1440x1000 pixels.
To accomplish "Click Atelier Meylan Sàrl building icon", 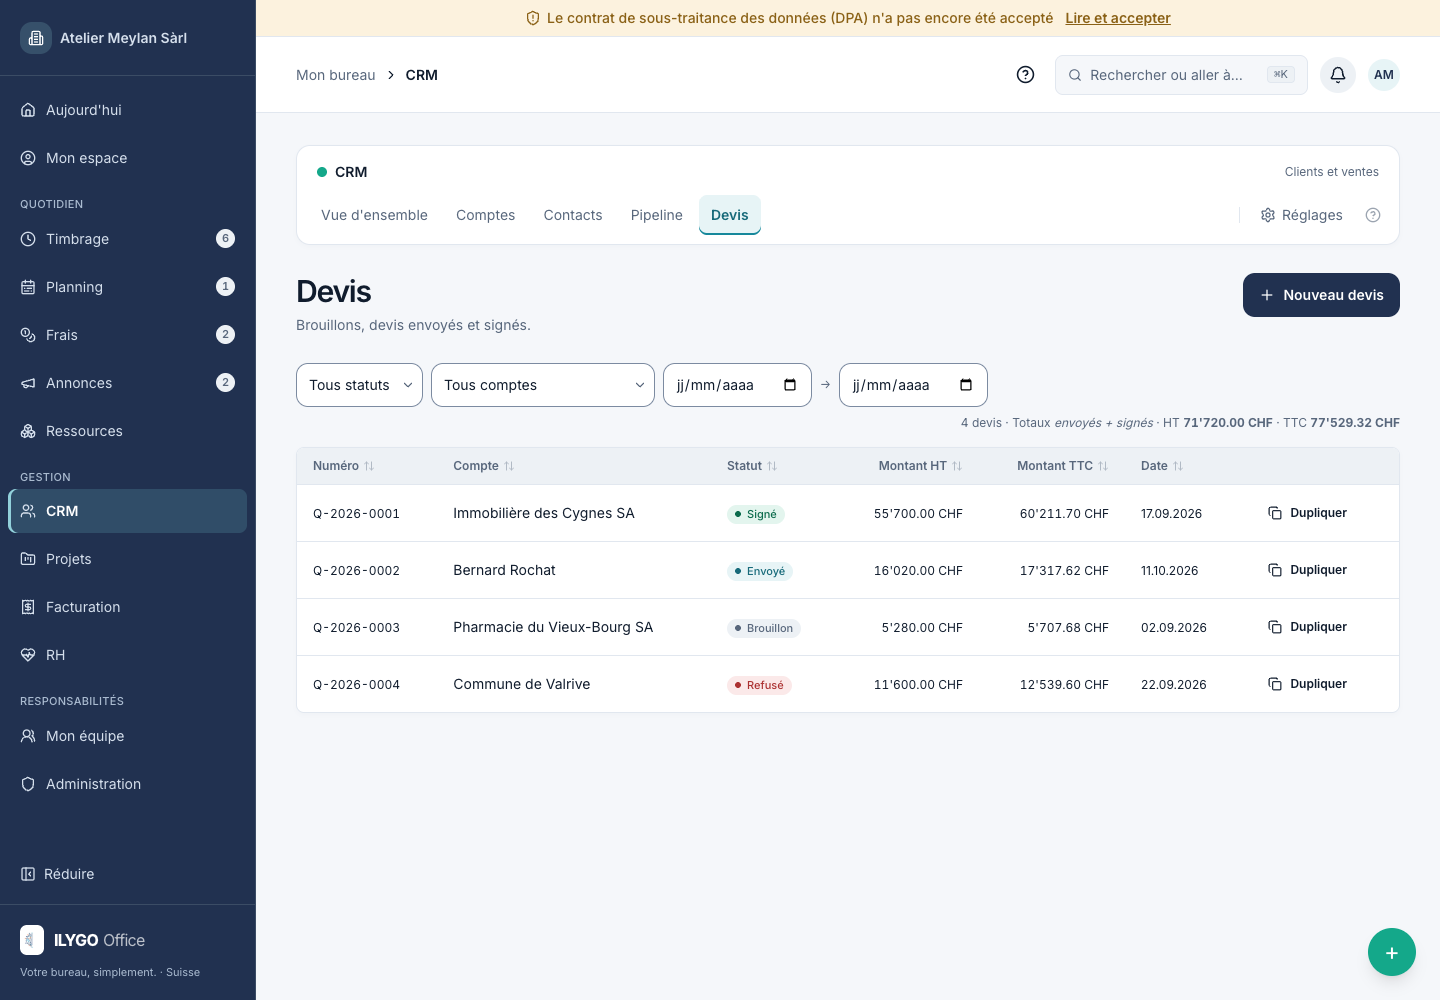I will point(36,38).
